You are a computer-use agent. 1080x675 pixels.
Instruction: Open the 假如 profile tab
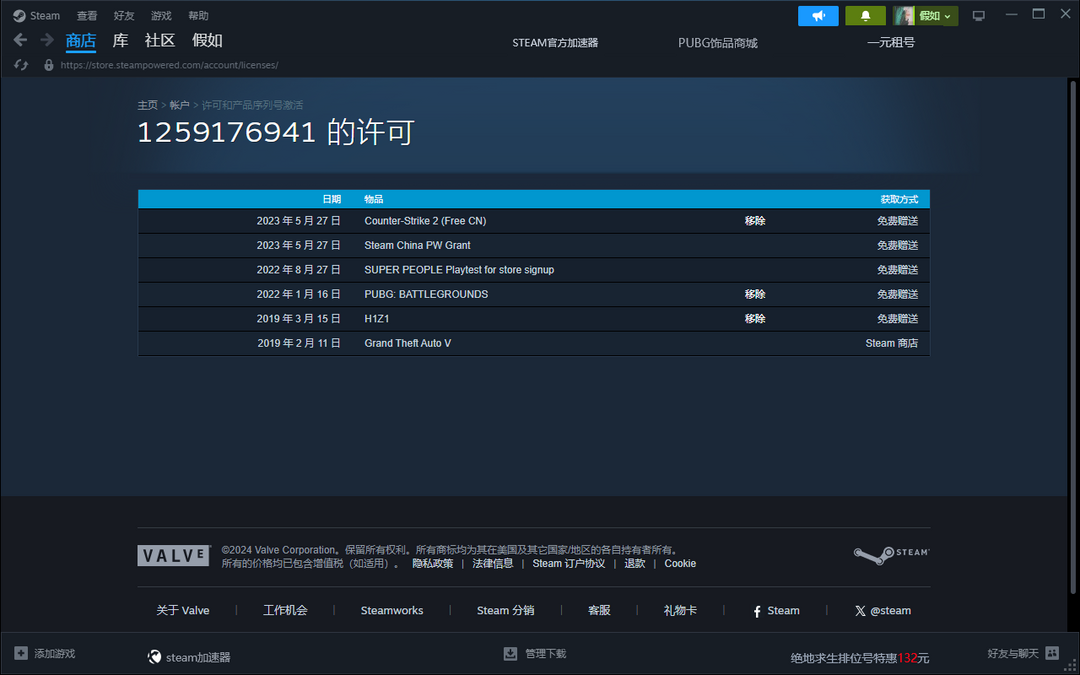coord(207,41)
